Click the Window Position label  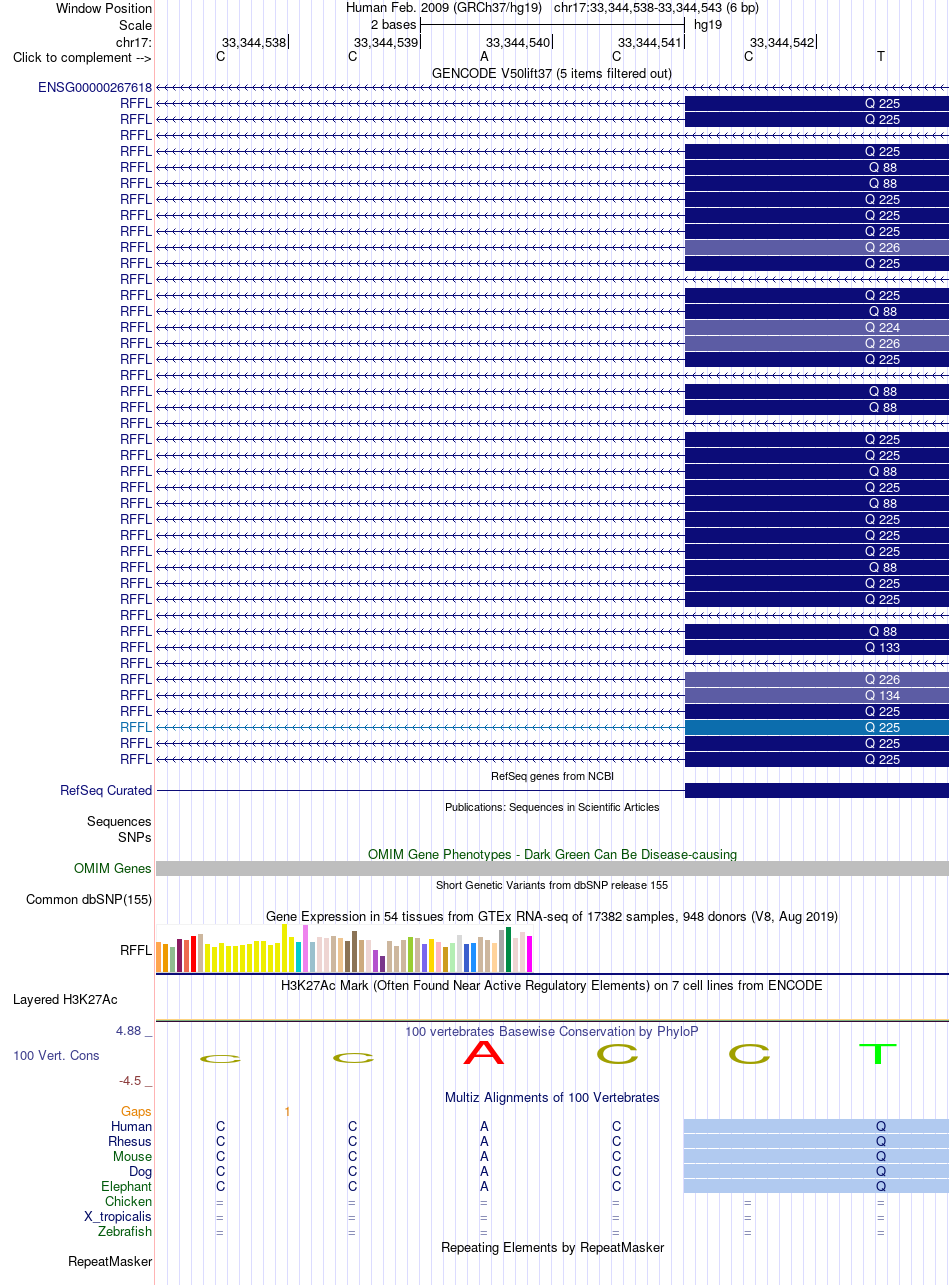[104, 8]
